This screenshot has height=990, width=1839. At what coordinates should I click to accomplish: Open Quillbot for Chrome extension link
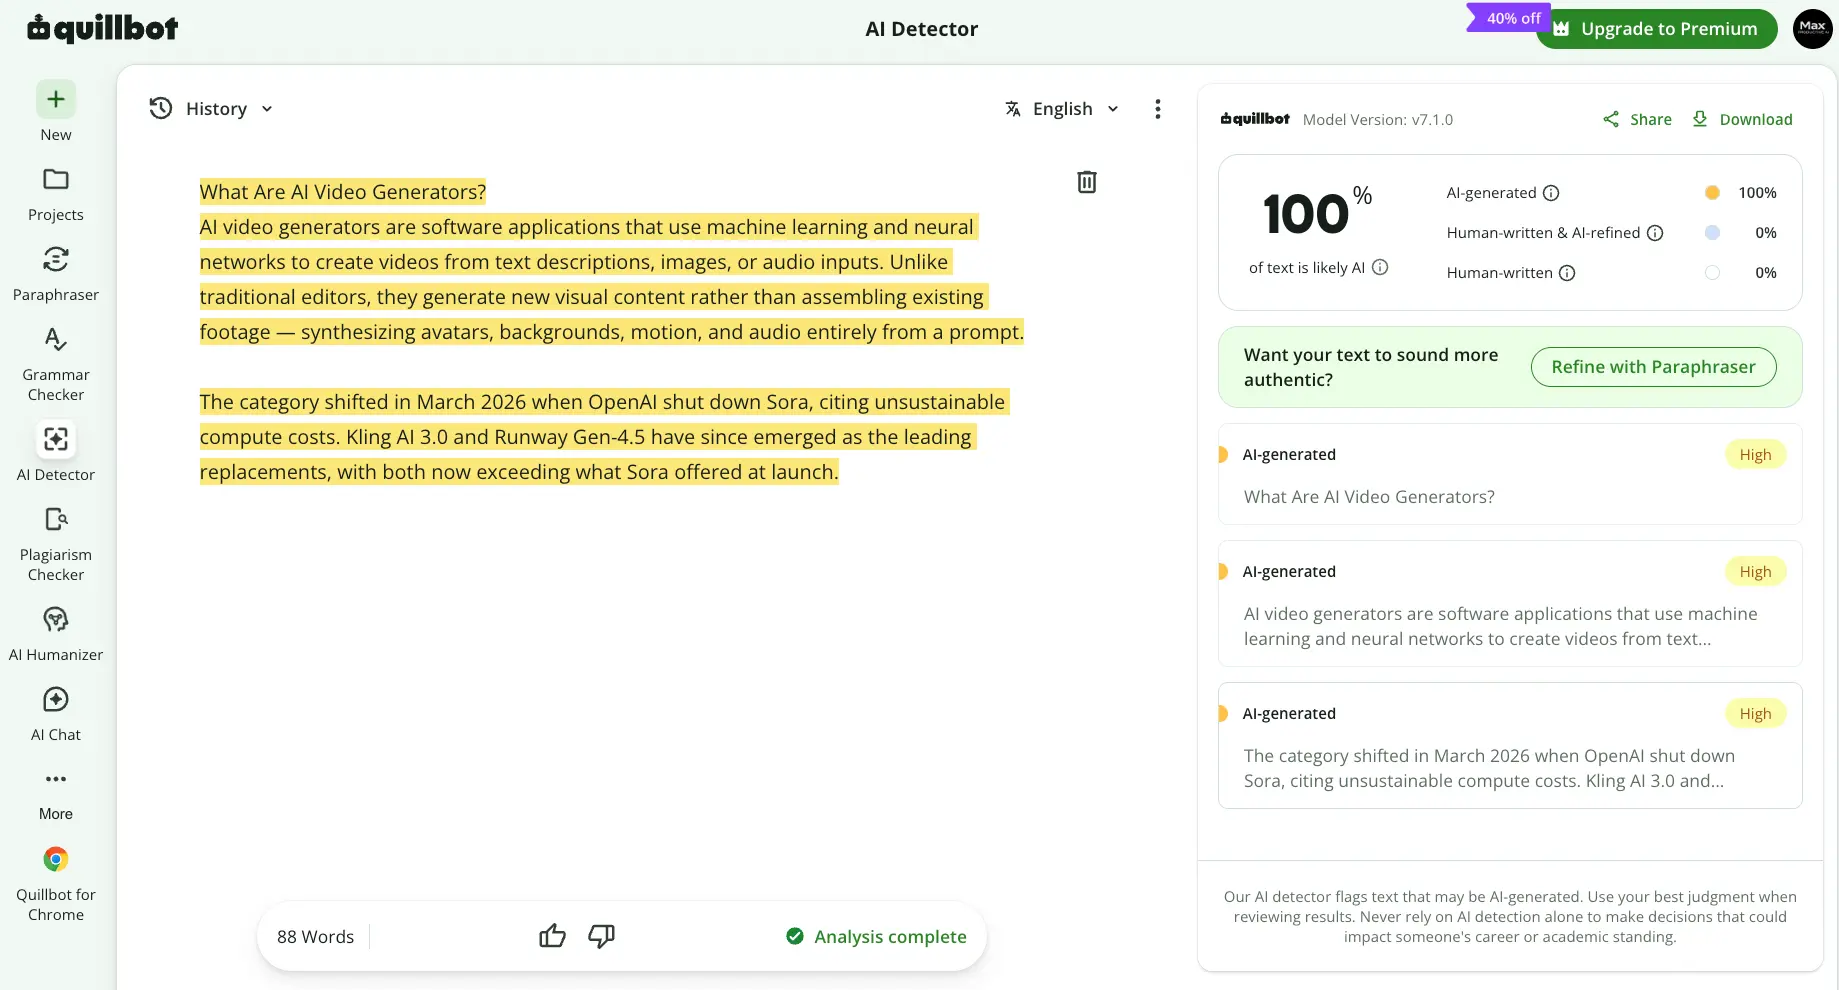point(56,884)
